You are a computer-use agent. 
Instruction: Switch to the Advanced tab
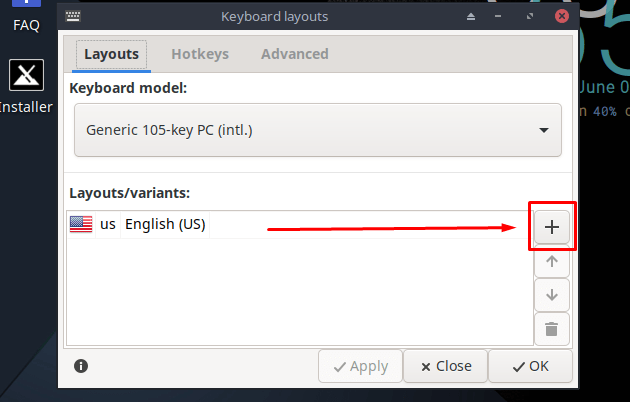click(x=295, y=54)
